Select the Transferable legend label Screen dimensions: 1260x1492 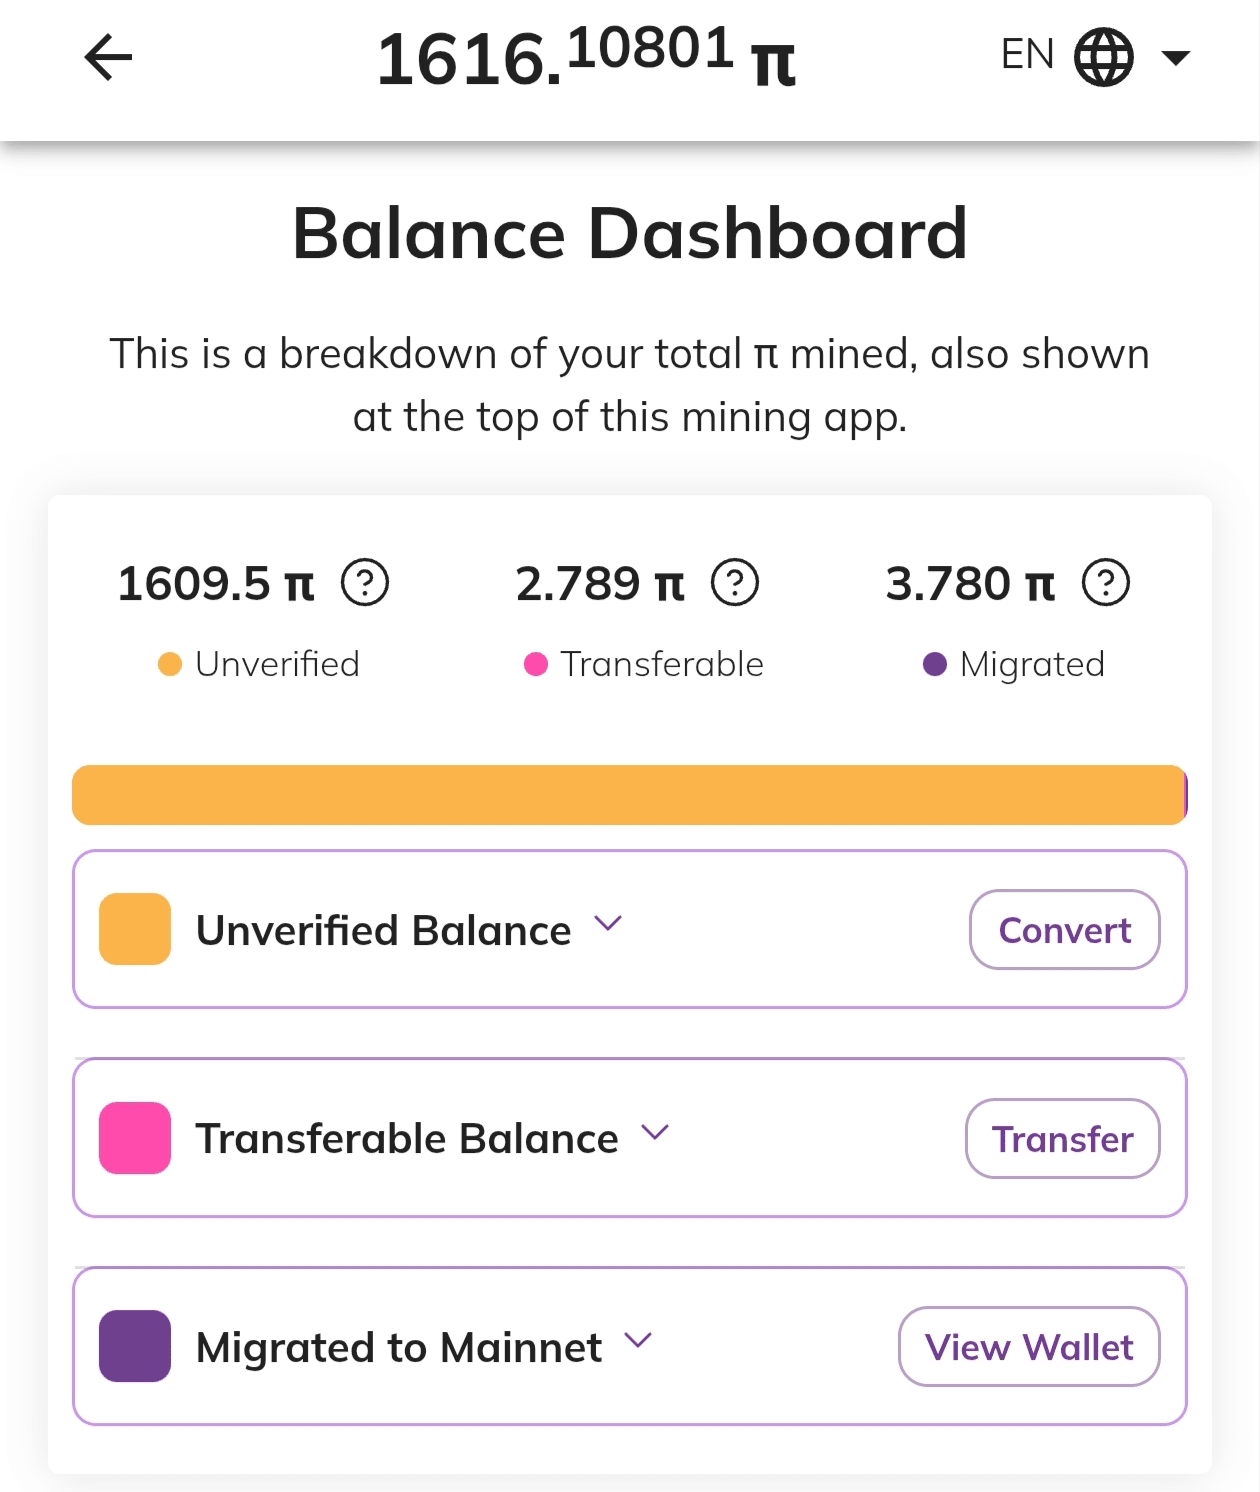click(x=662, y=664)
